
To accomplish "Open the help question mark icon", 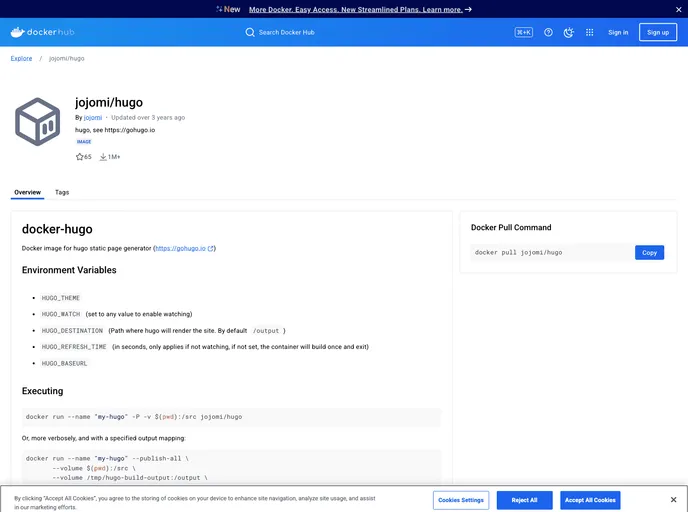I will pyautogui.click(x=548, y=32).
